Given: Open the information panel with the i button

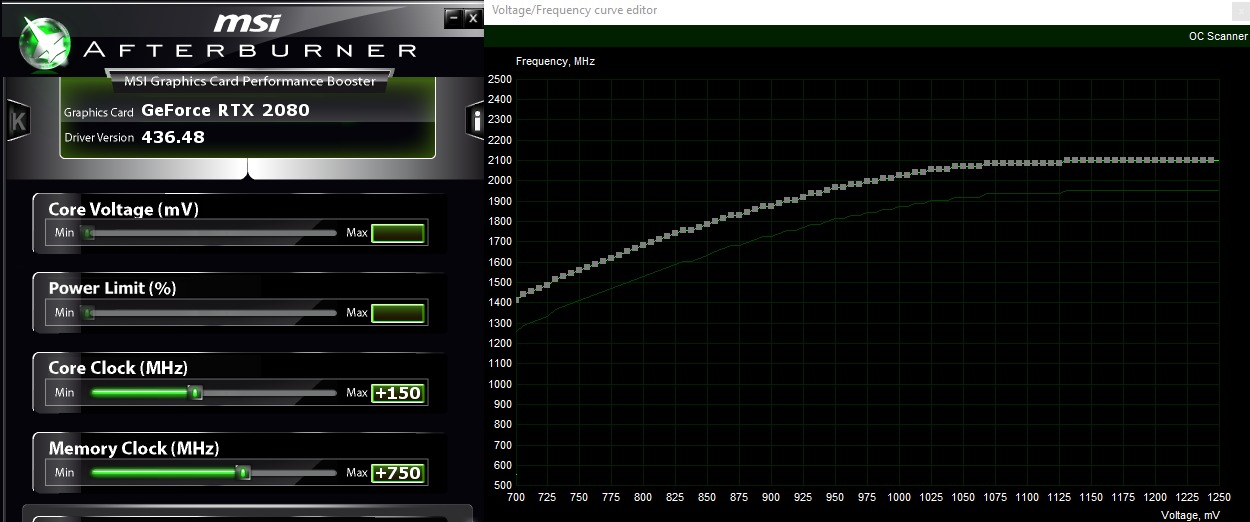Looking at the screenshot, I should [476, 120].
